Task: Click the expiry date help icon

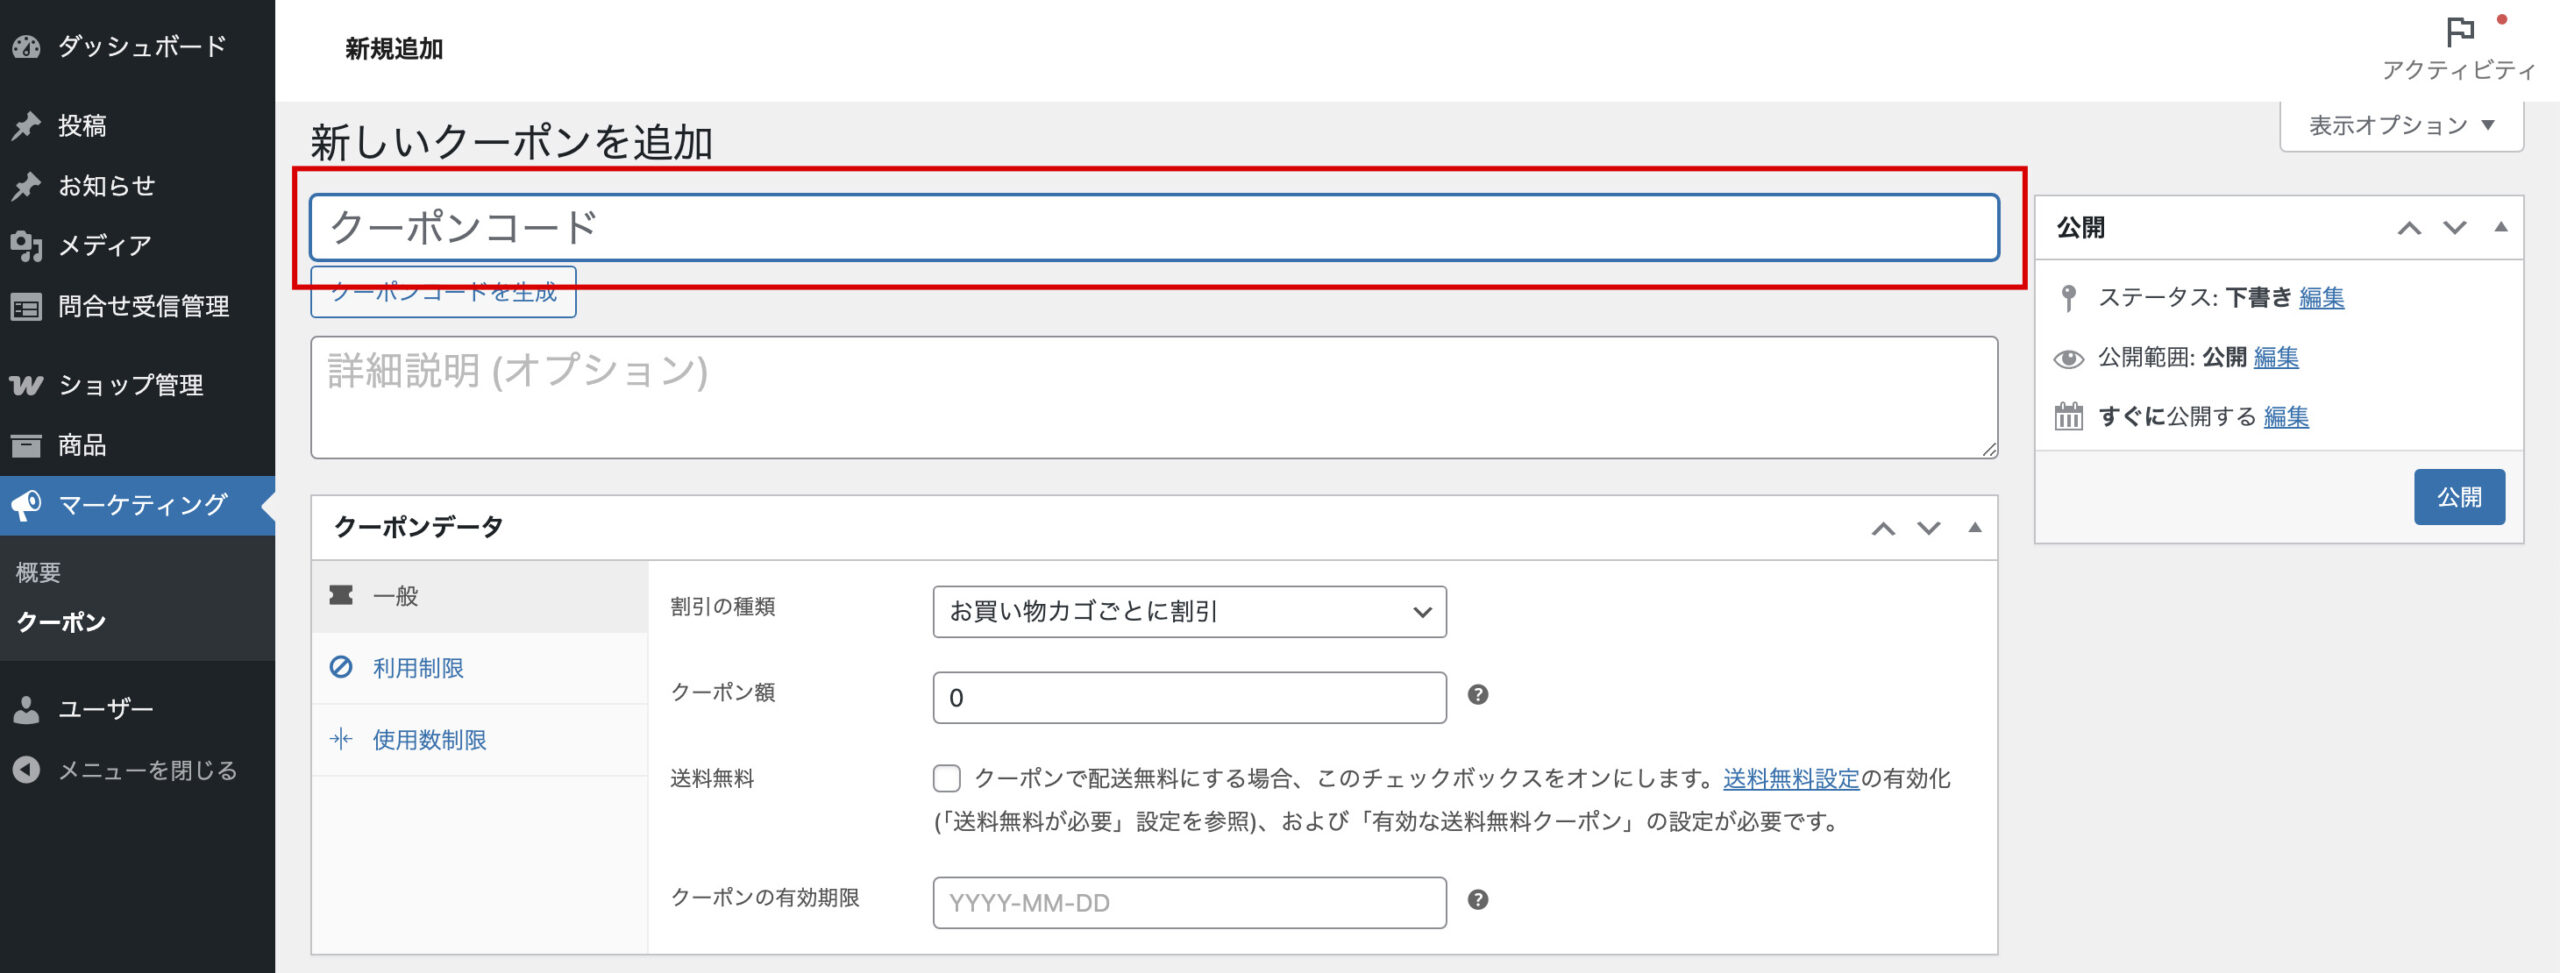Action: pyautogui.click(x=1477, y=900)
